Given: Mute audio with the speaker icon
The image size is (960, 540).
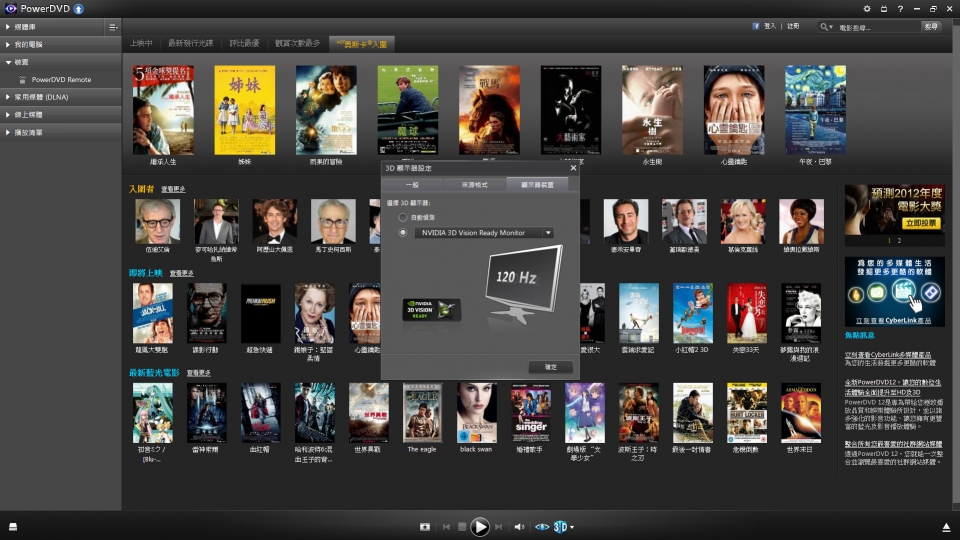Looking at the screenshot, I should point(519,527).
